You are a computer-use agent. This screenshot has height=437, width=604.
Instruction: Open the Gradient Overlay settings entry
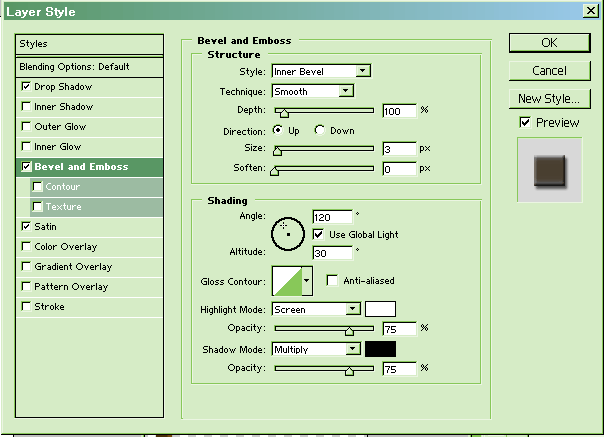coord(73,267)
